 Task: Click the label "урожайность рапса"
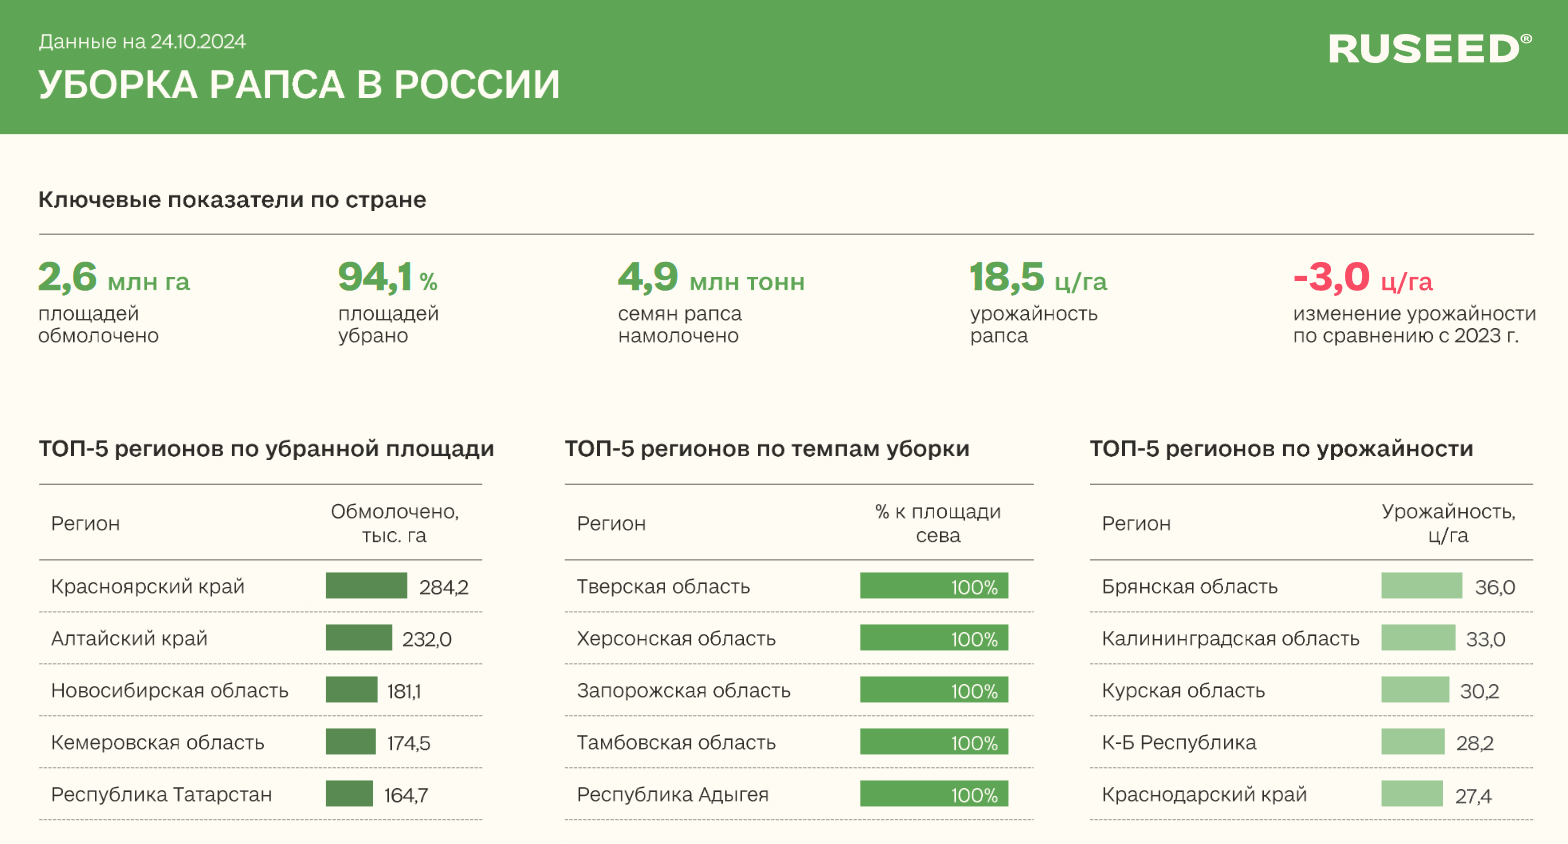pos(1034,325)
